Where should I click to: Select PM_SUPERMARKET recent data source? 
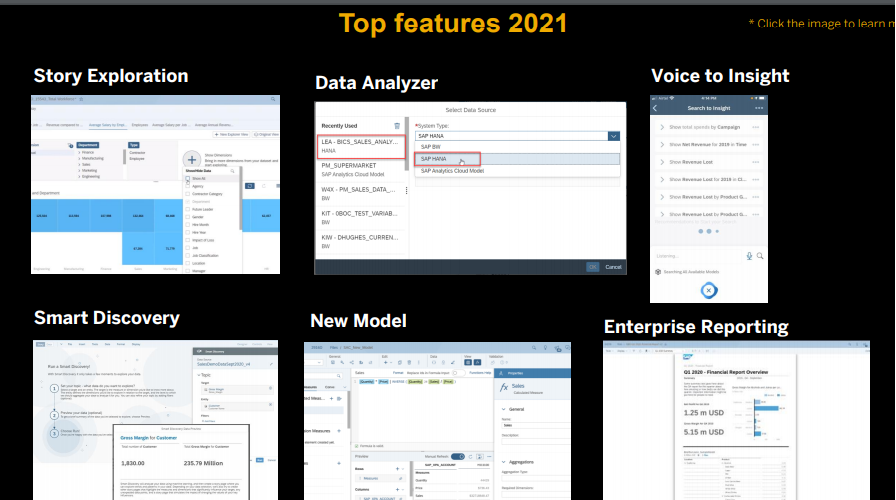click(361, 170)
